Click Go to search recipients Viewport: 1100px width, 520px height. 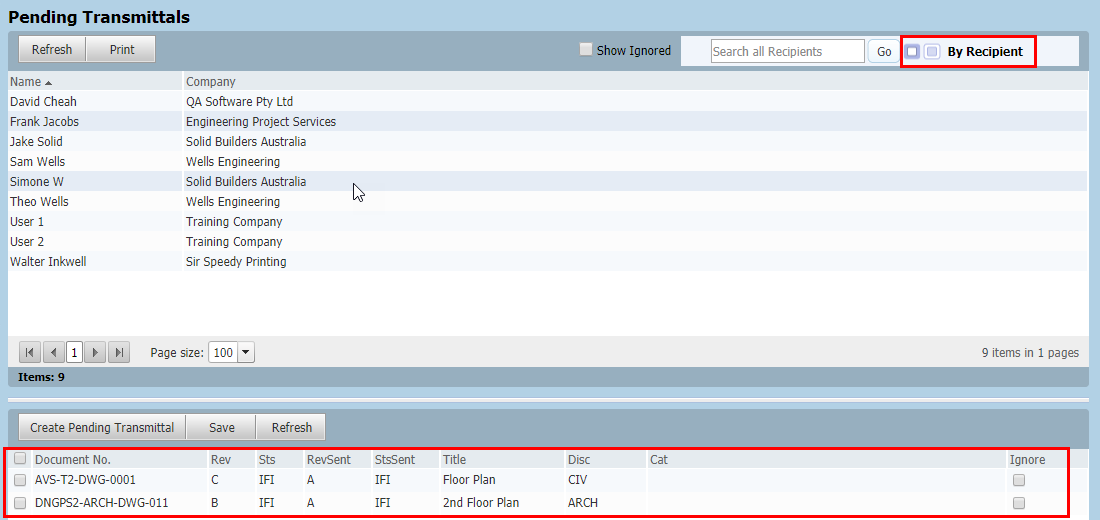(x=884, y=52)
